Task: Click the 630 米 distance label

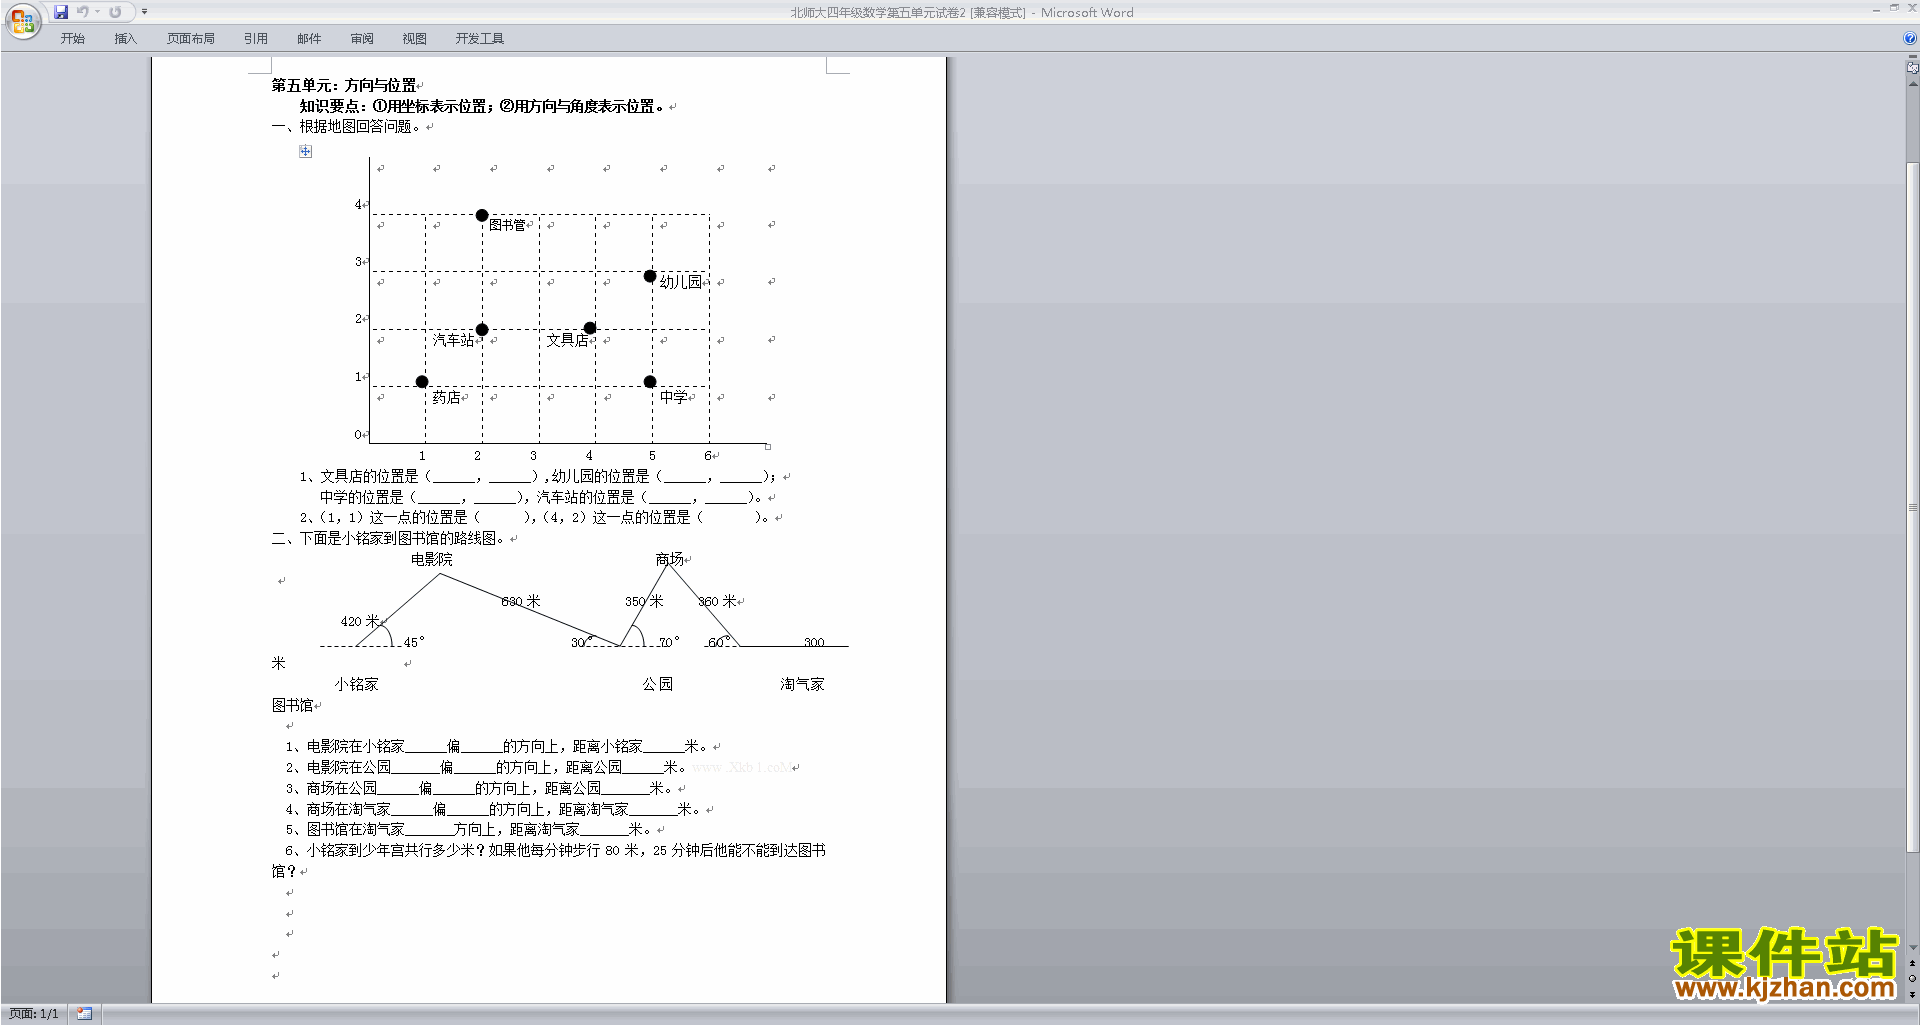Action: pos(521,601)
